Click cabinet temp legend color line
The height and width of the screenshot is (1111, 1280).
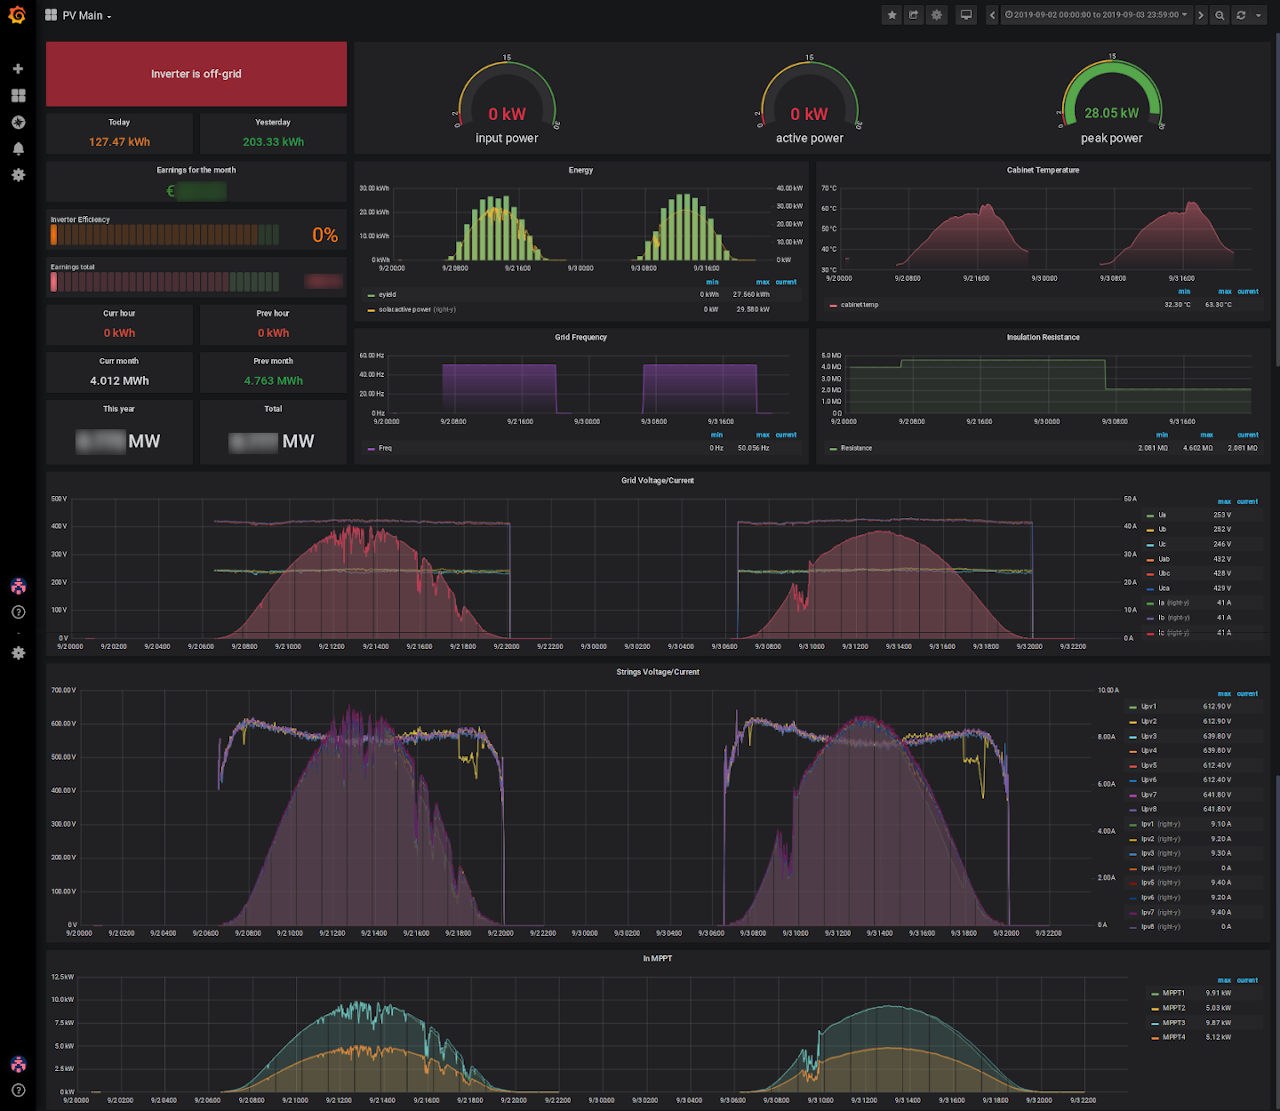(x=832, y=305)
